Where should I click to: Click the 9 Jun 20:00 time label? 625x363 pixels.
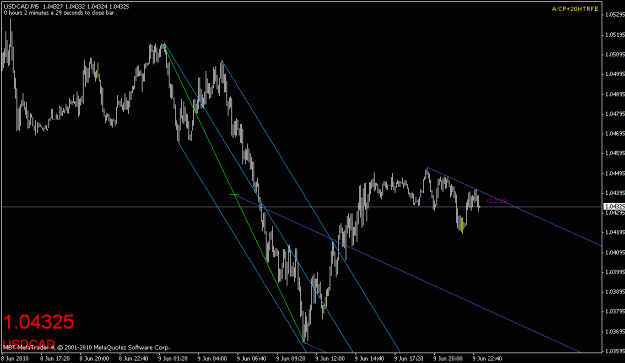pyautogui.click(x=448, y=359)
